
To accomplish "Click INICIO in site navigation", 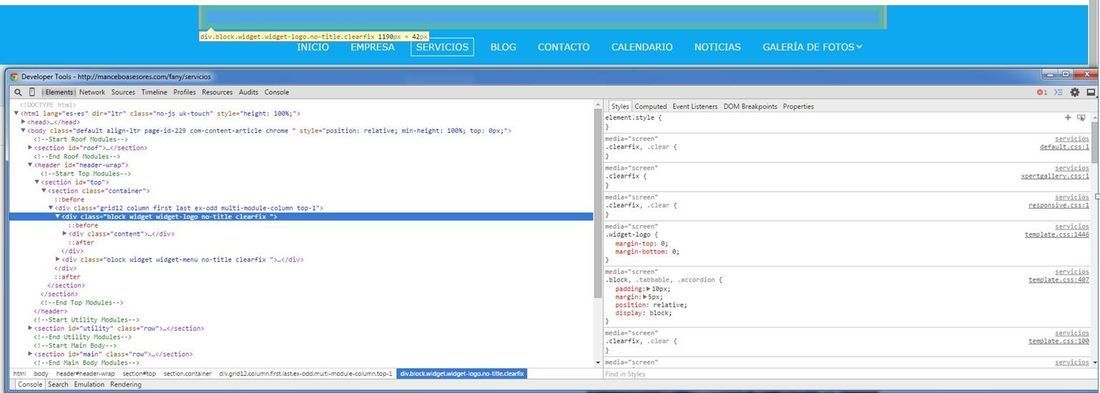I will click(313, 47).
